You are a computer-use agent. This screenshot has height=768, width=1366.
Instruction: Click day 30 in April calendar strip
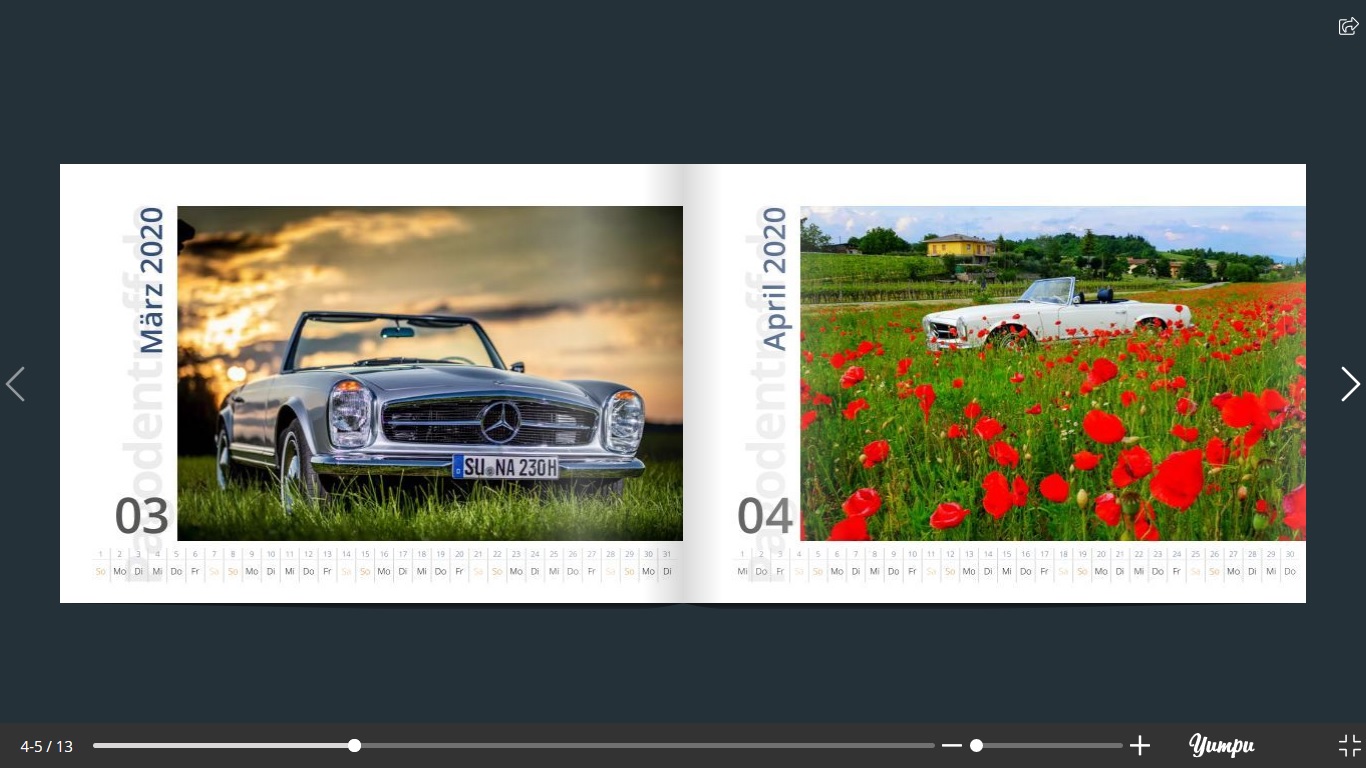click(x=1290, y=554)
